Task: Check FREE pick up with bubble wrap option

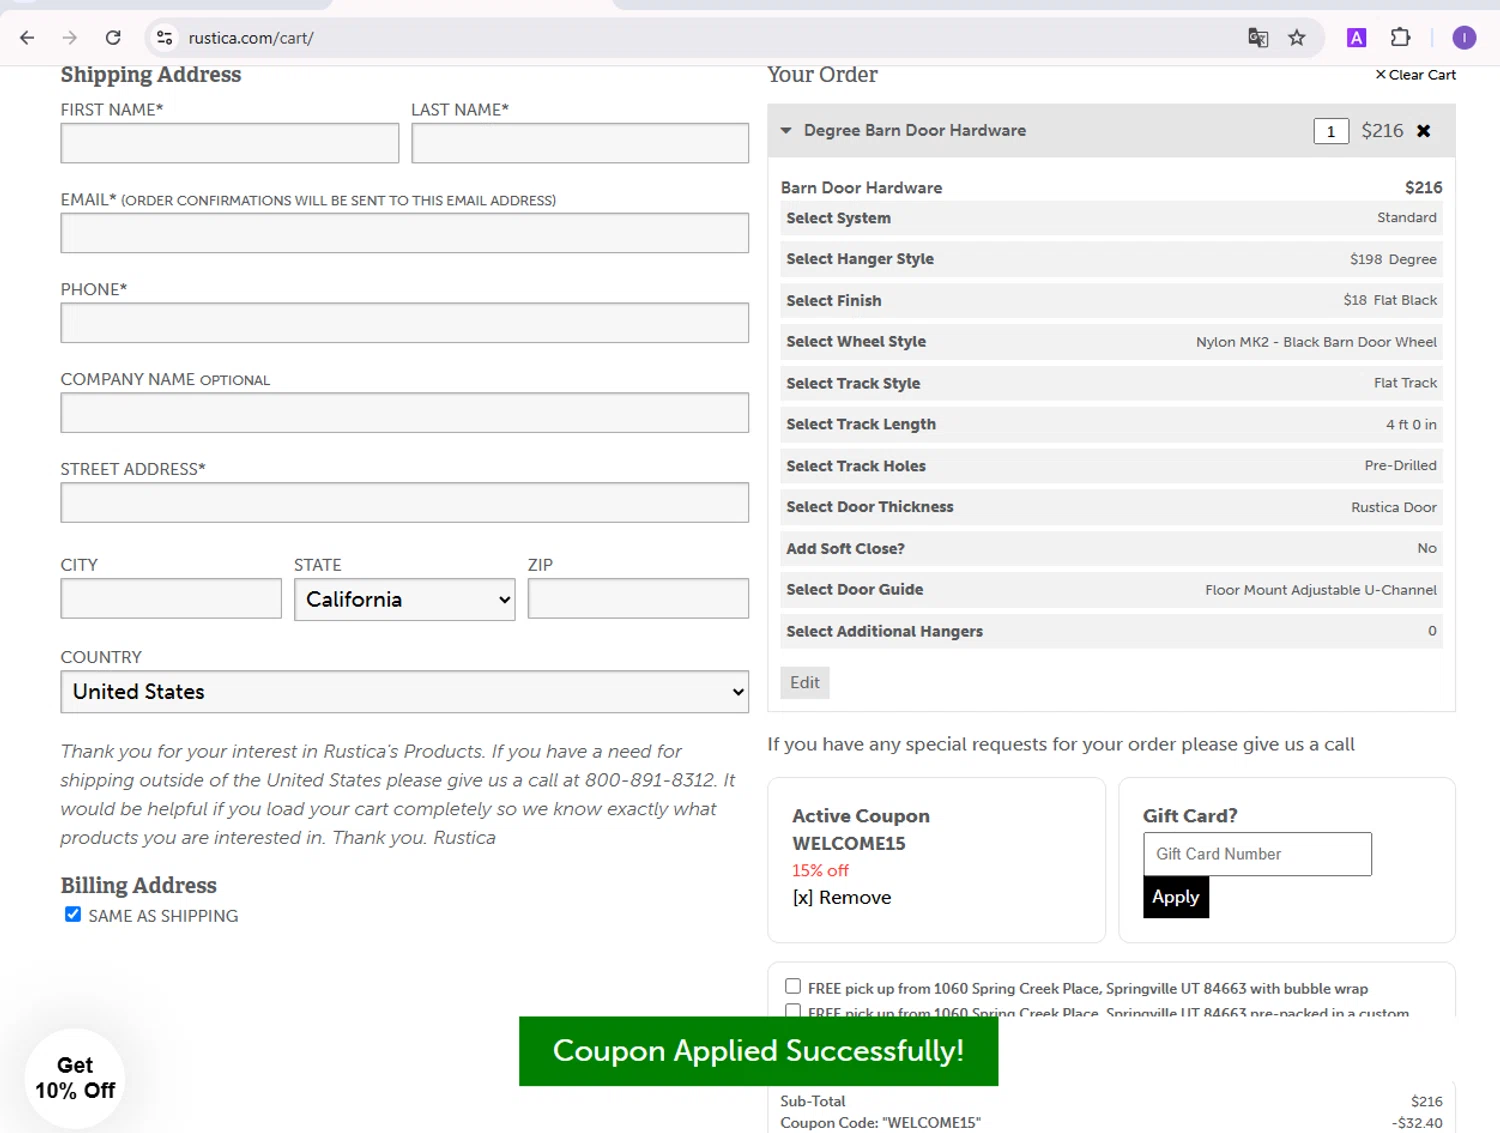Action: click(x=793, y=986)
